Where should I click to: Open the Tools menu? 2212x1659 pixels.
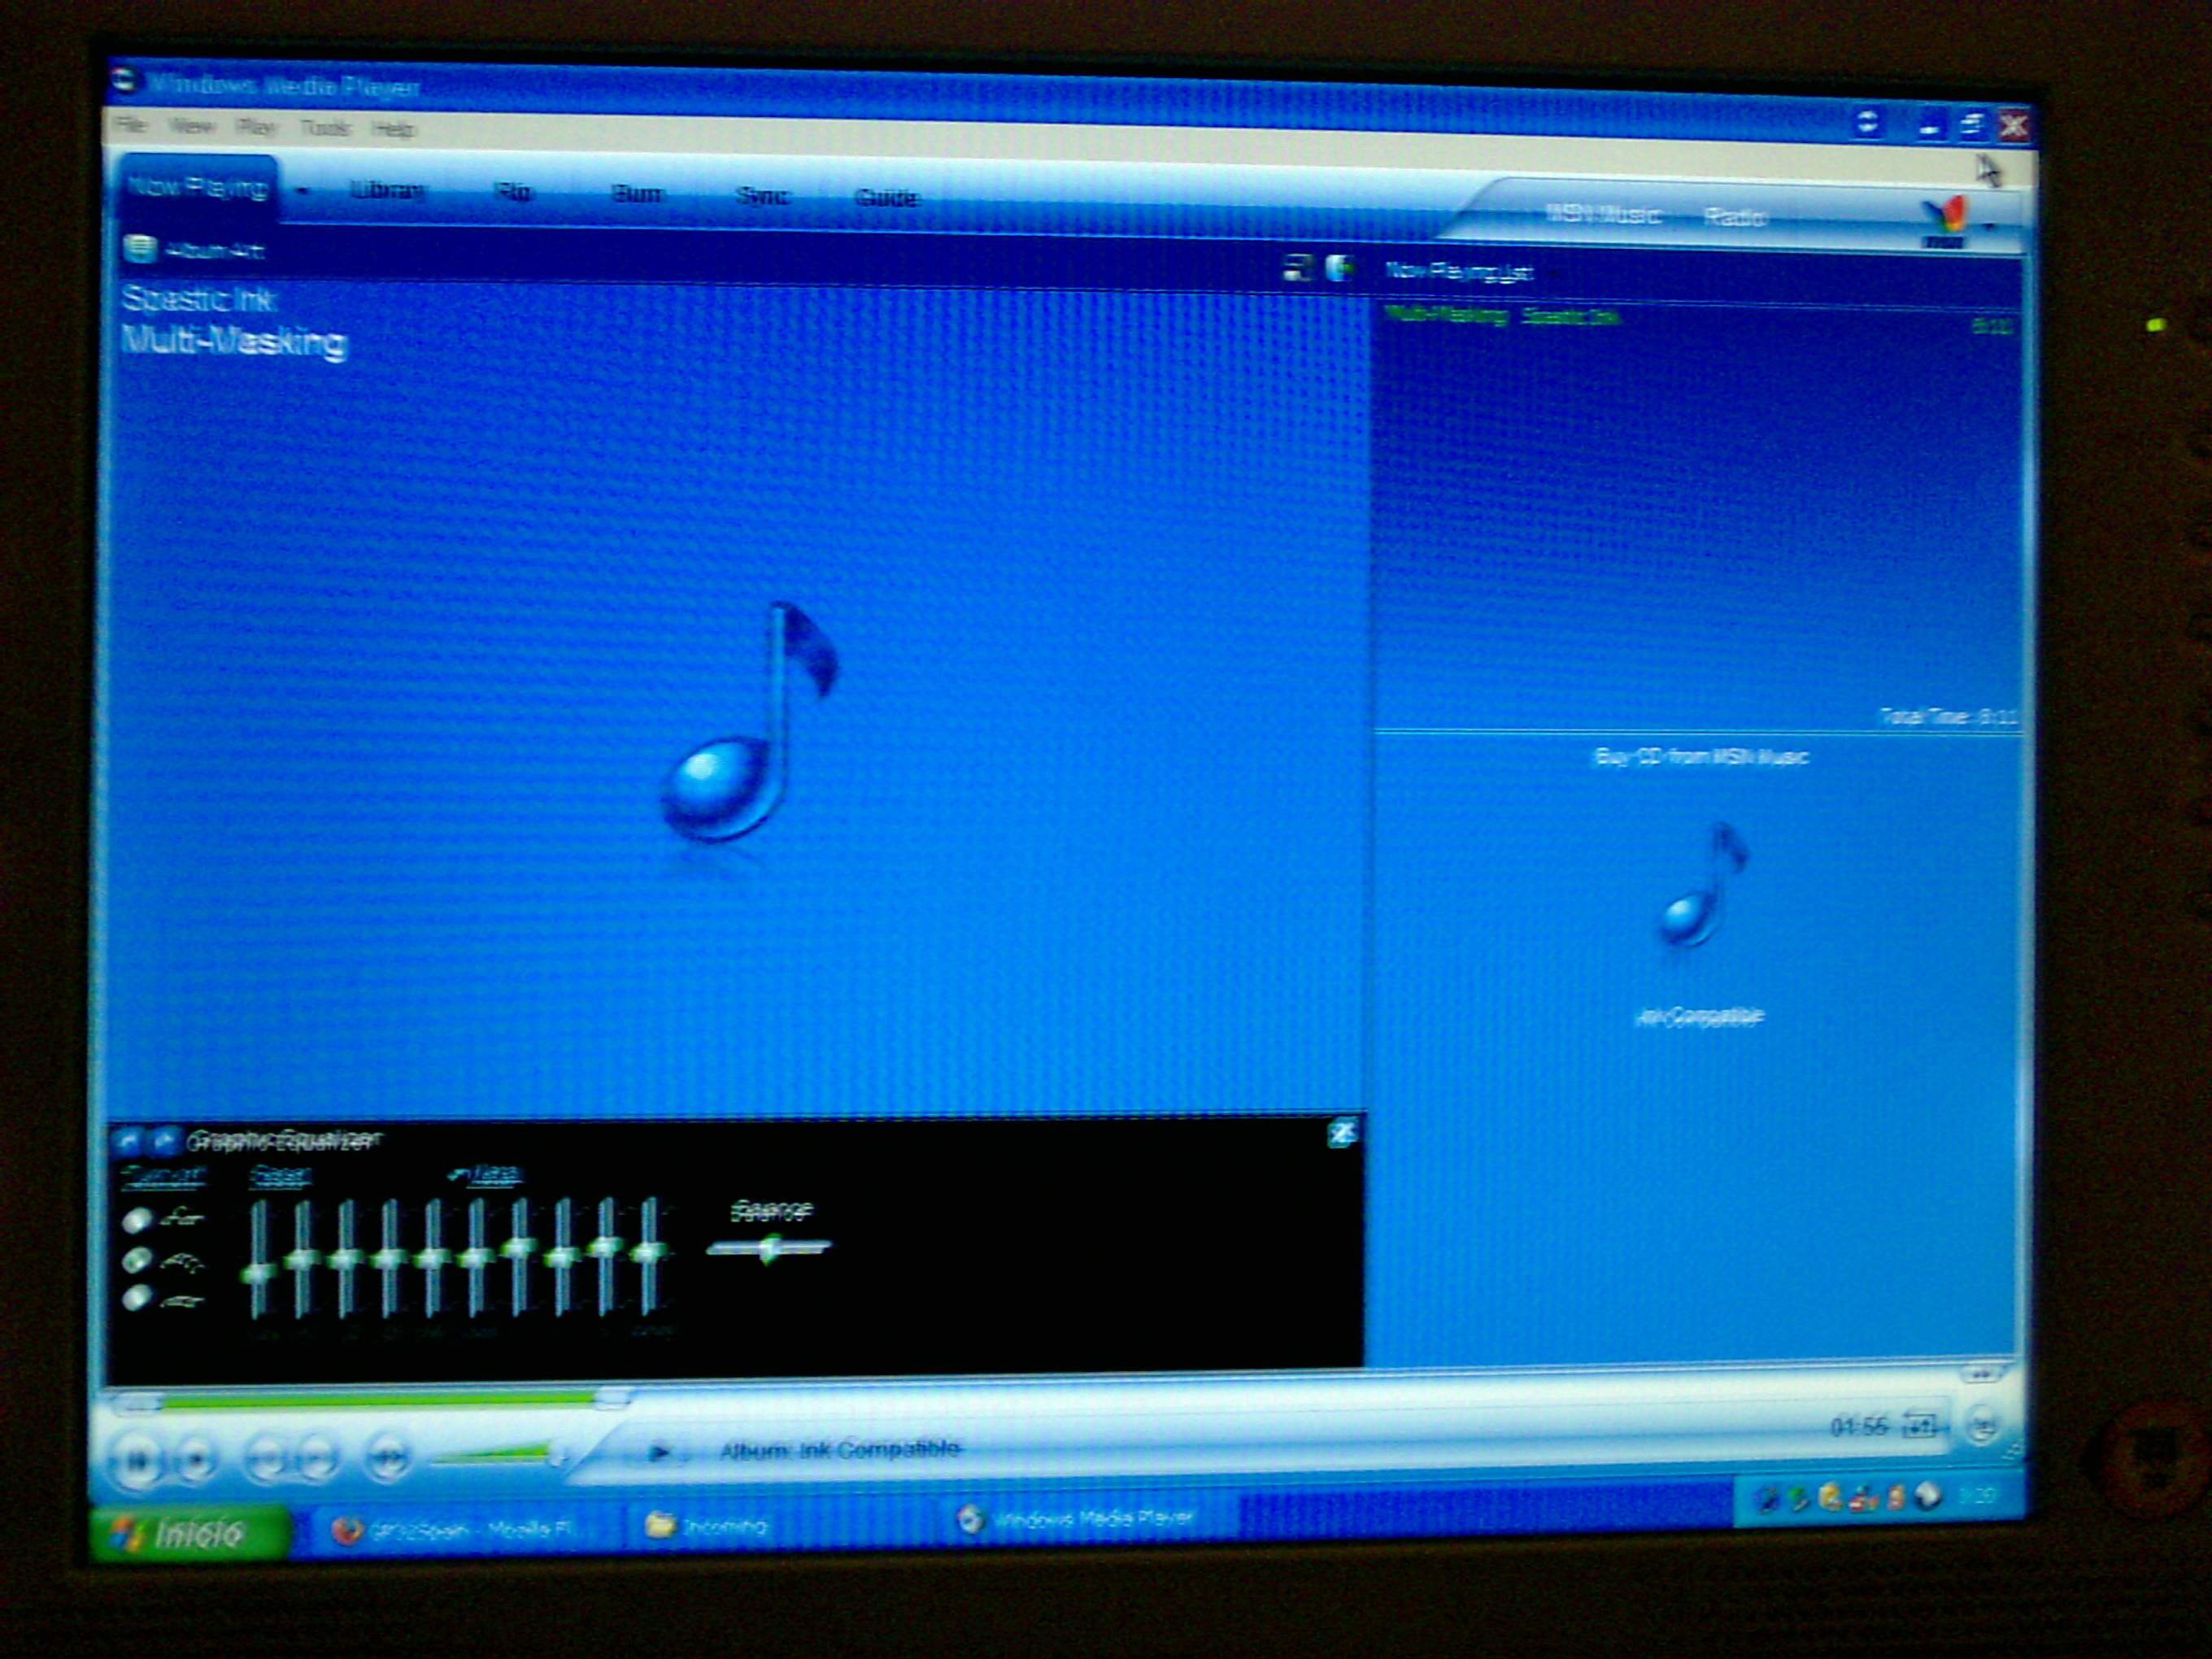[325, 128]
